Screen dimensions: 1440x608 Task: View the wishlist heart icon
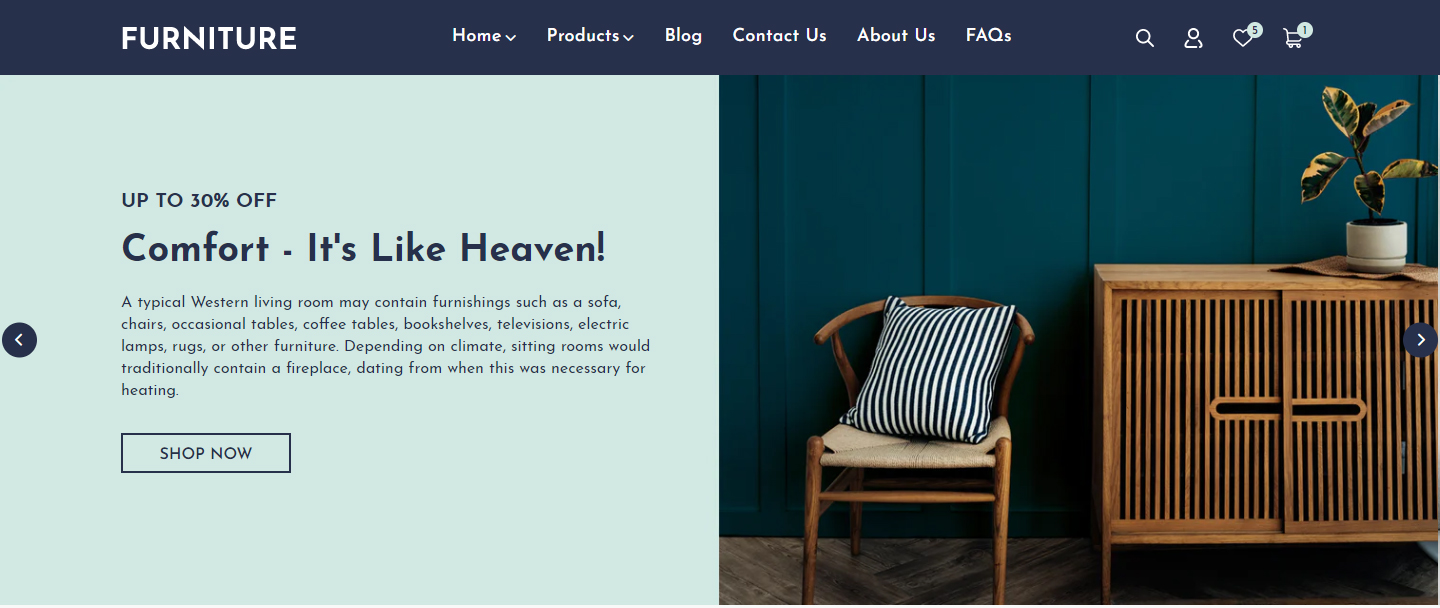click(x=1242, y=39)
